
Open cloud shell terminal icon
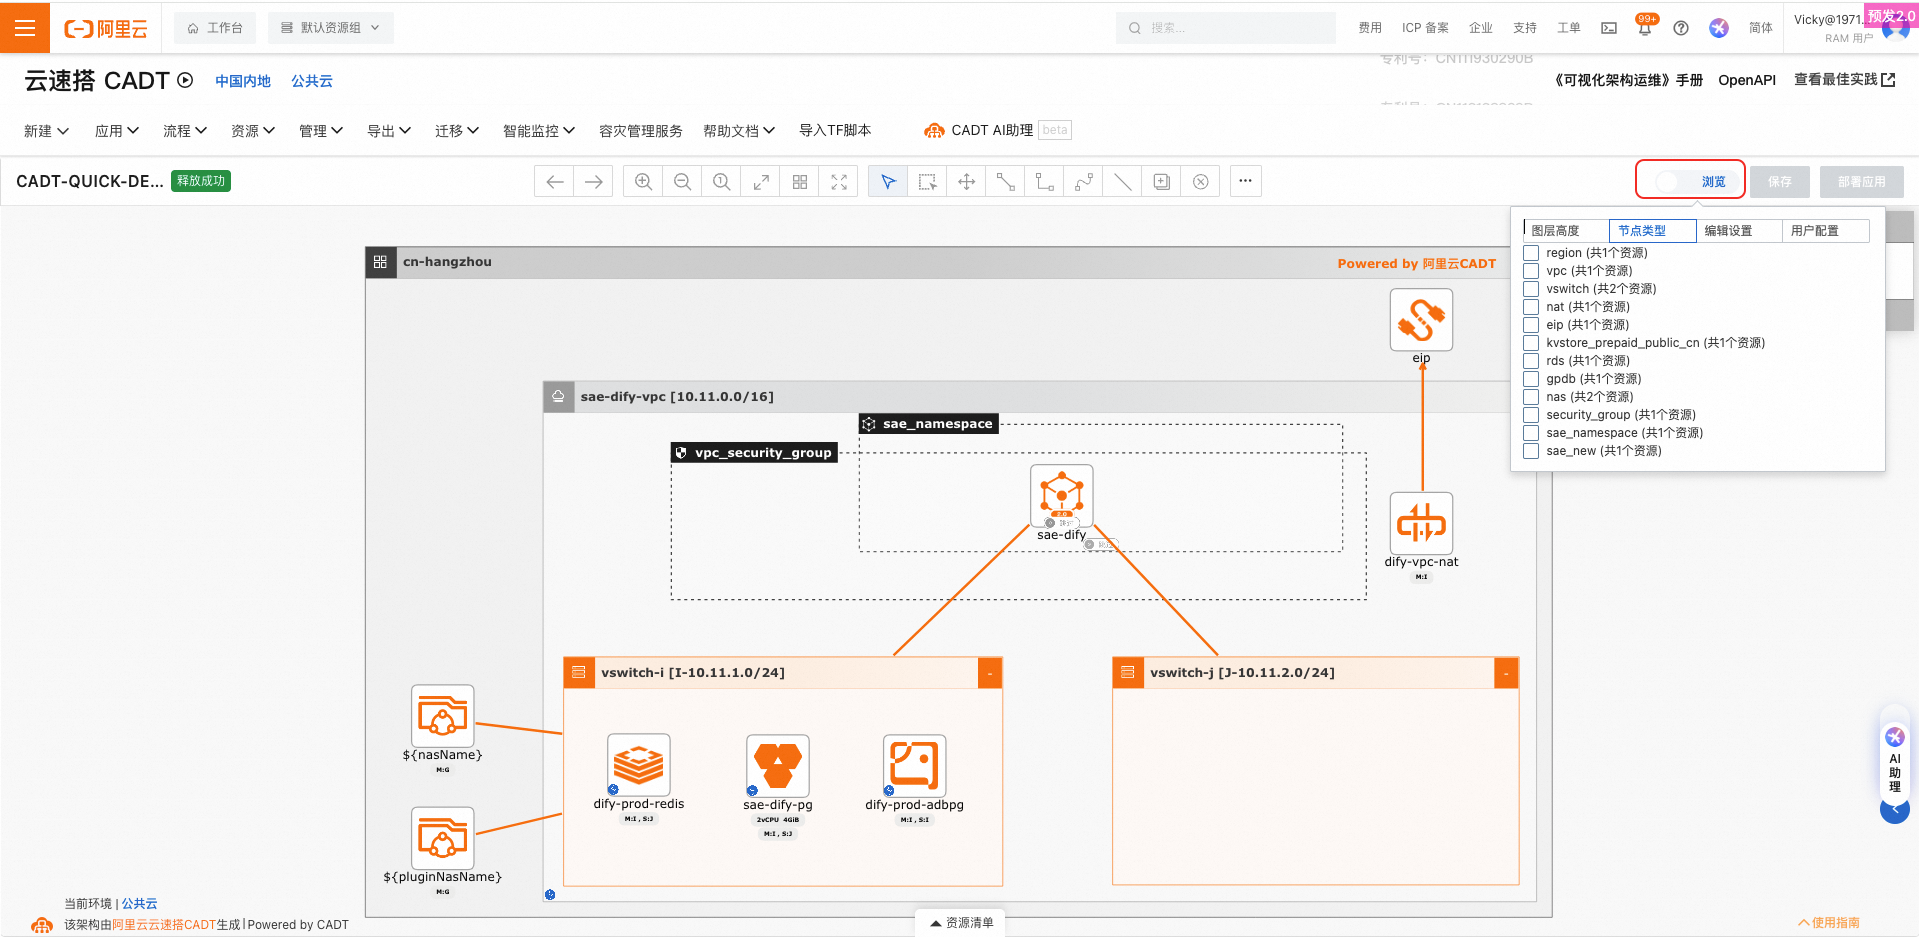[1609, 28]
